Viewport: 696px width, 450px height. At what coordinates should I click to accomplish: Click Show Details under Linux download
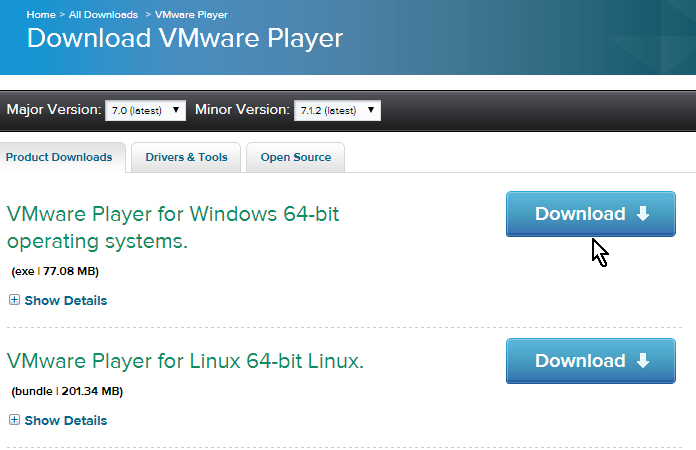[66, 420]
